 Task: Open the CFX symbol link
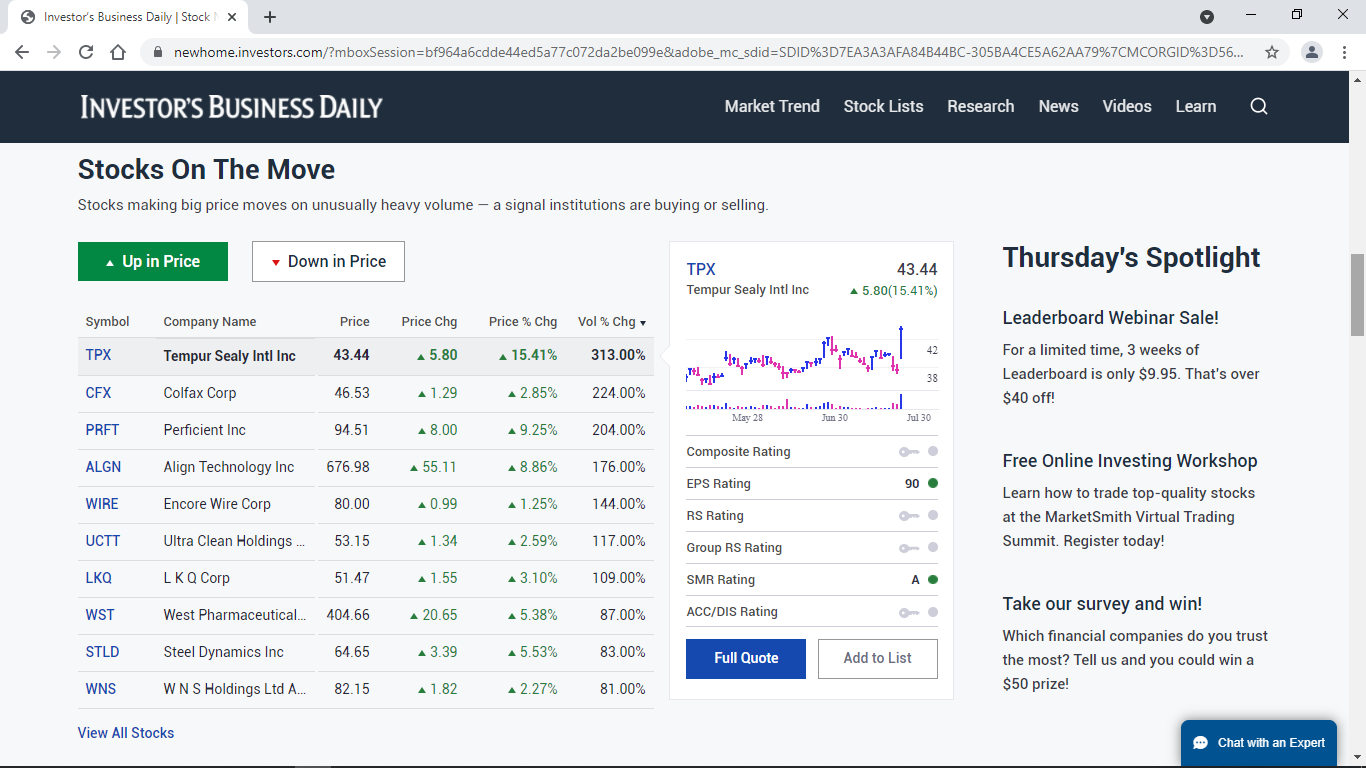point(99,393)
